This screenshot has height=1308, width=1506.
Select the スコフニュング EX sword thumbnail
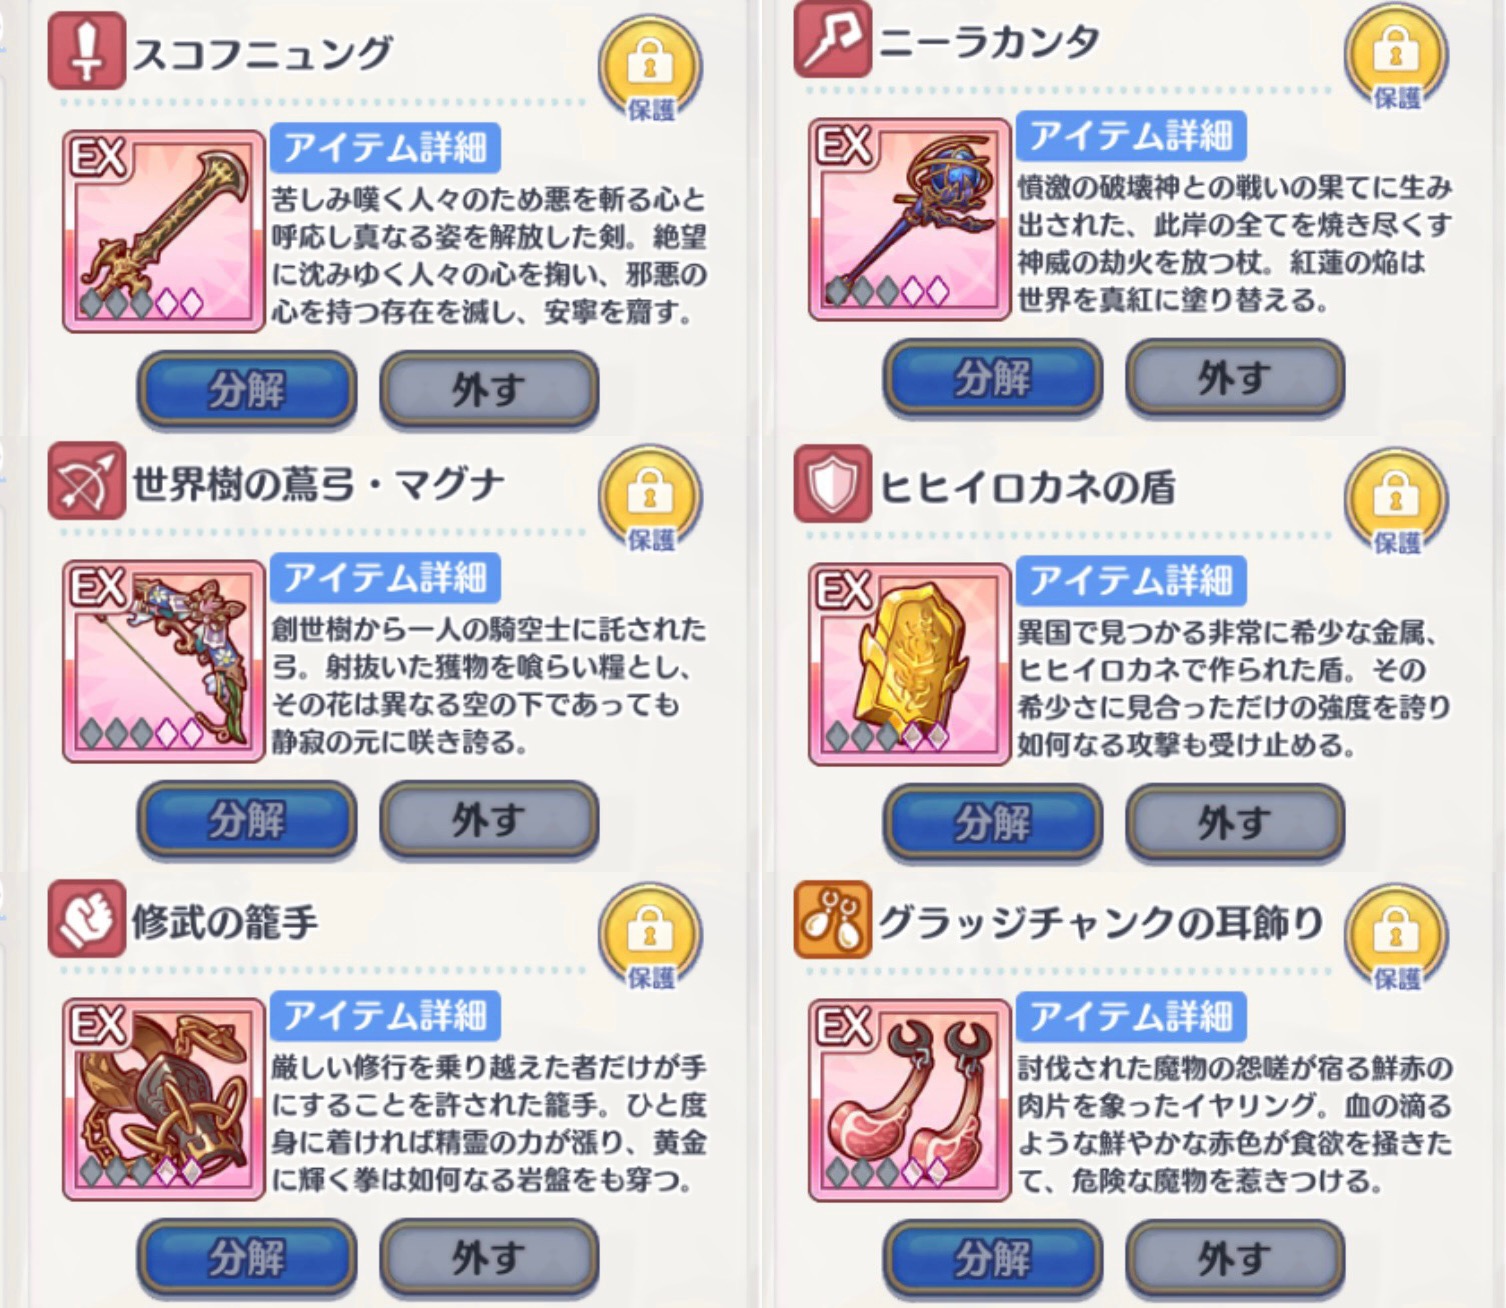(164, 231)
